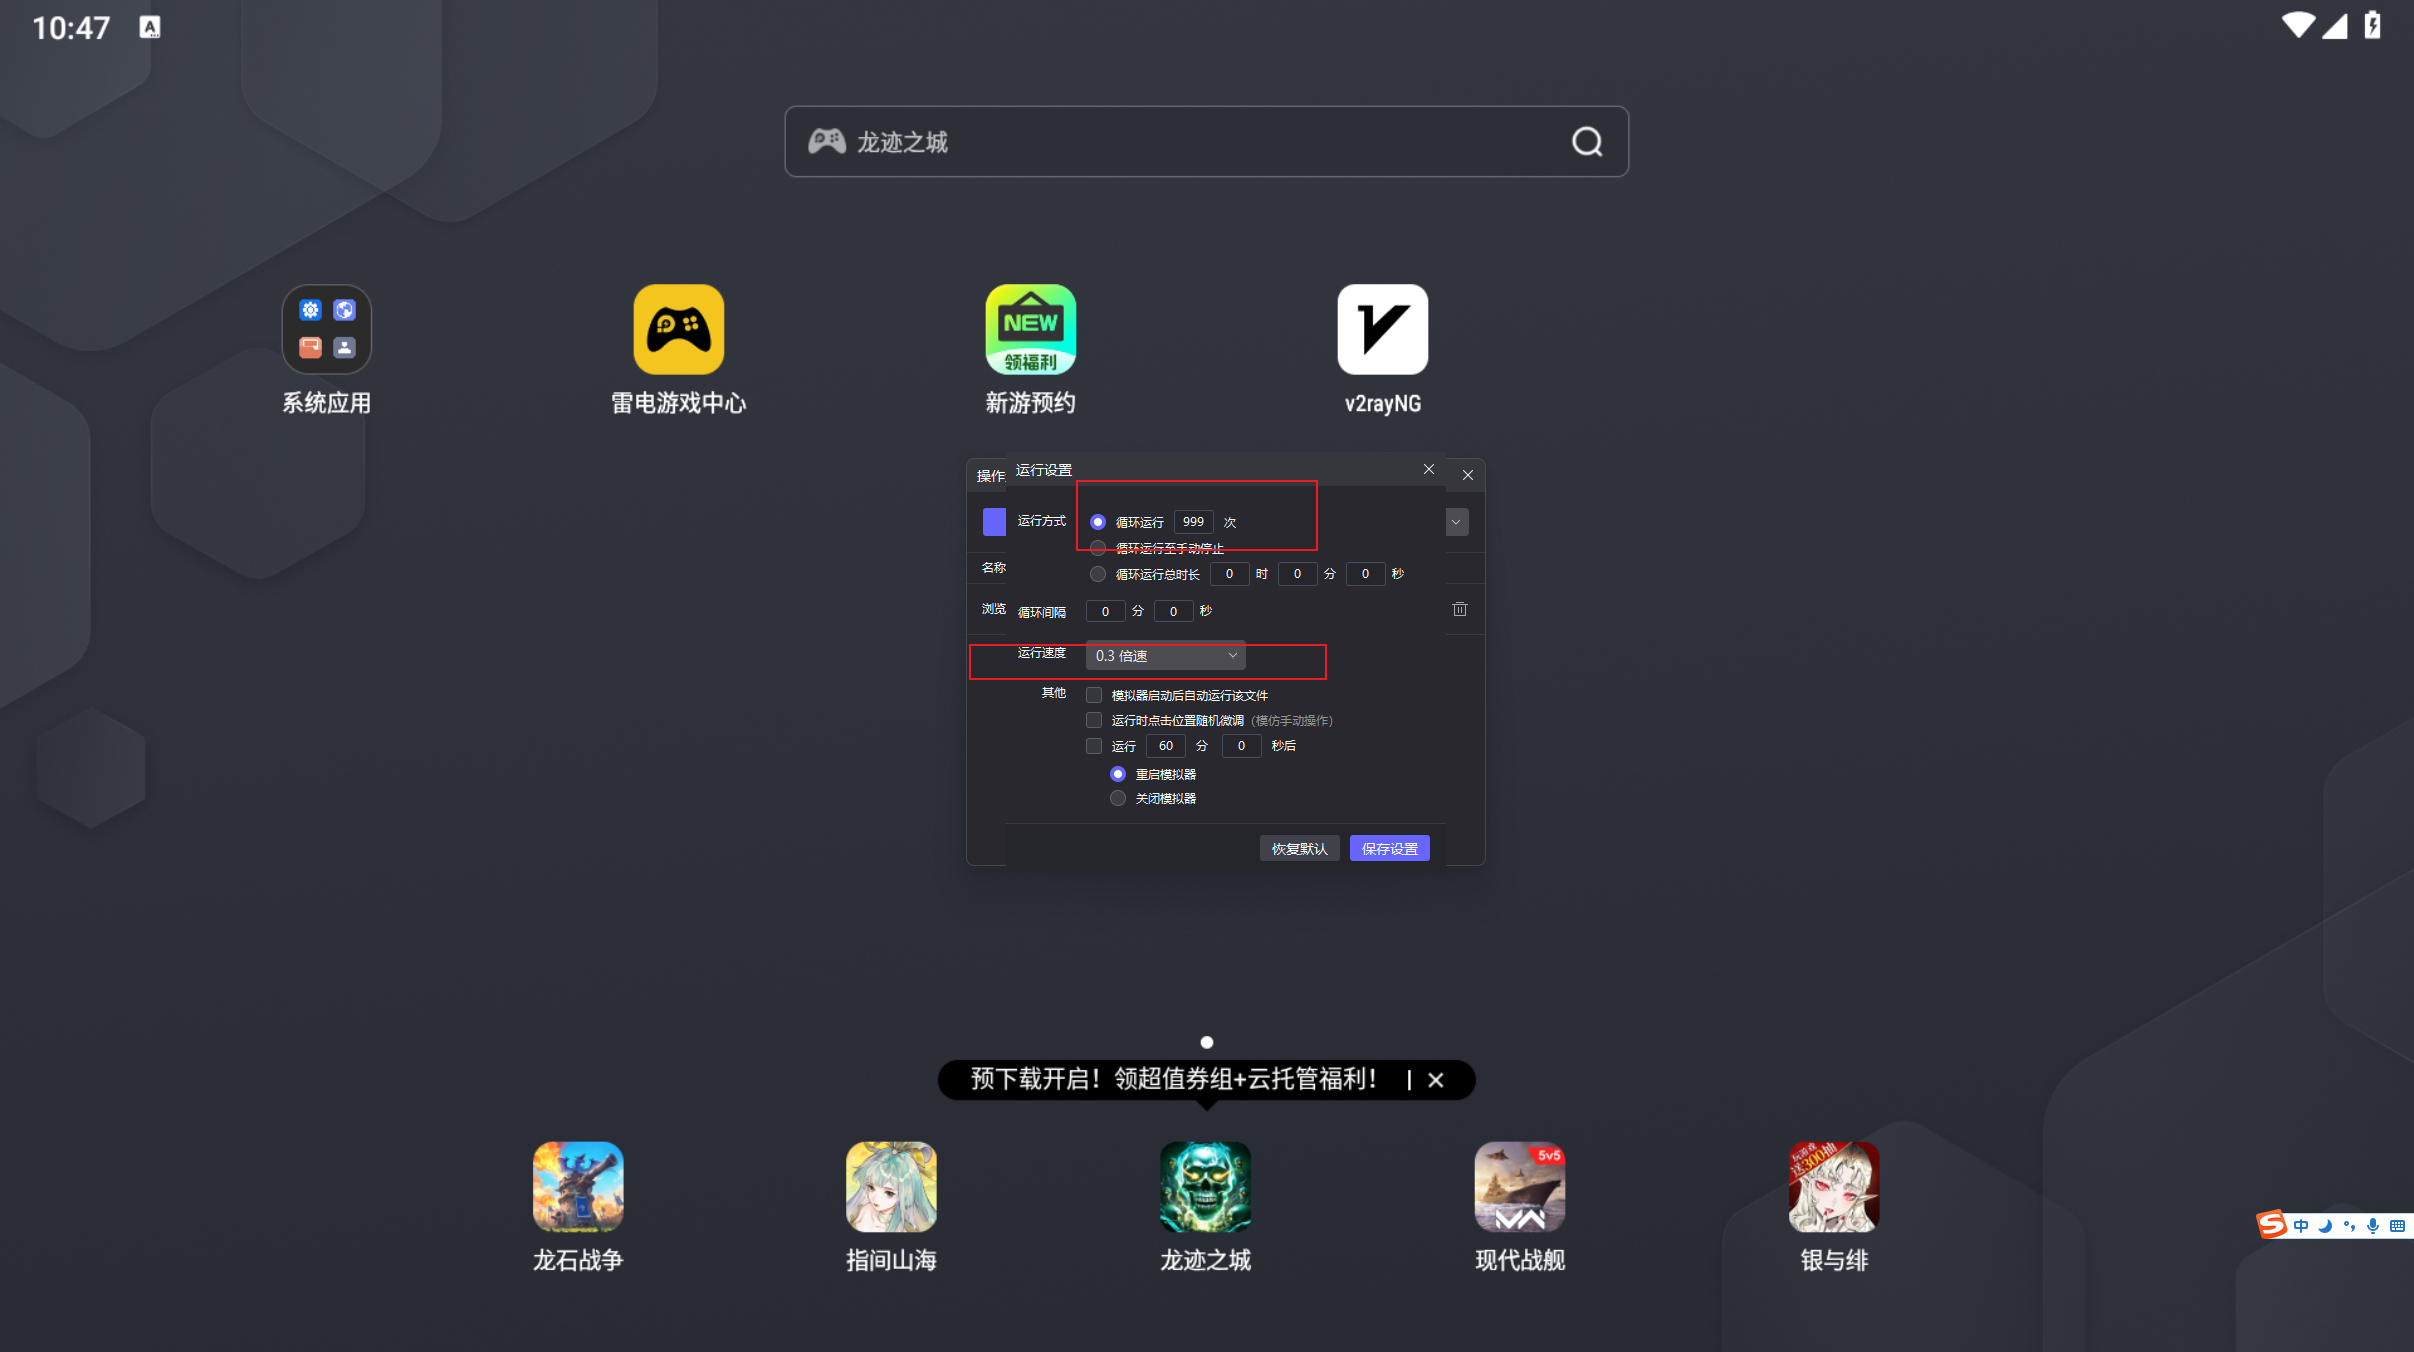Click the page indicator dot
The height and width of the screenshot is (1352, 2414).
coord(1207,1042)
